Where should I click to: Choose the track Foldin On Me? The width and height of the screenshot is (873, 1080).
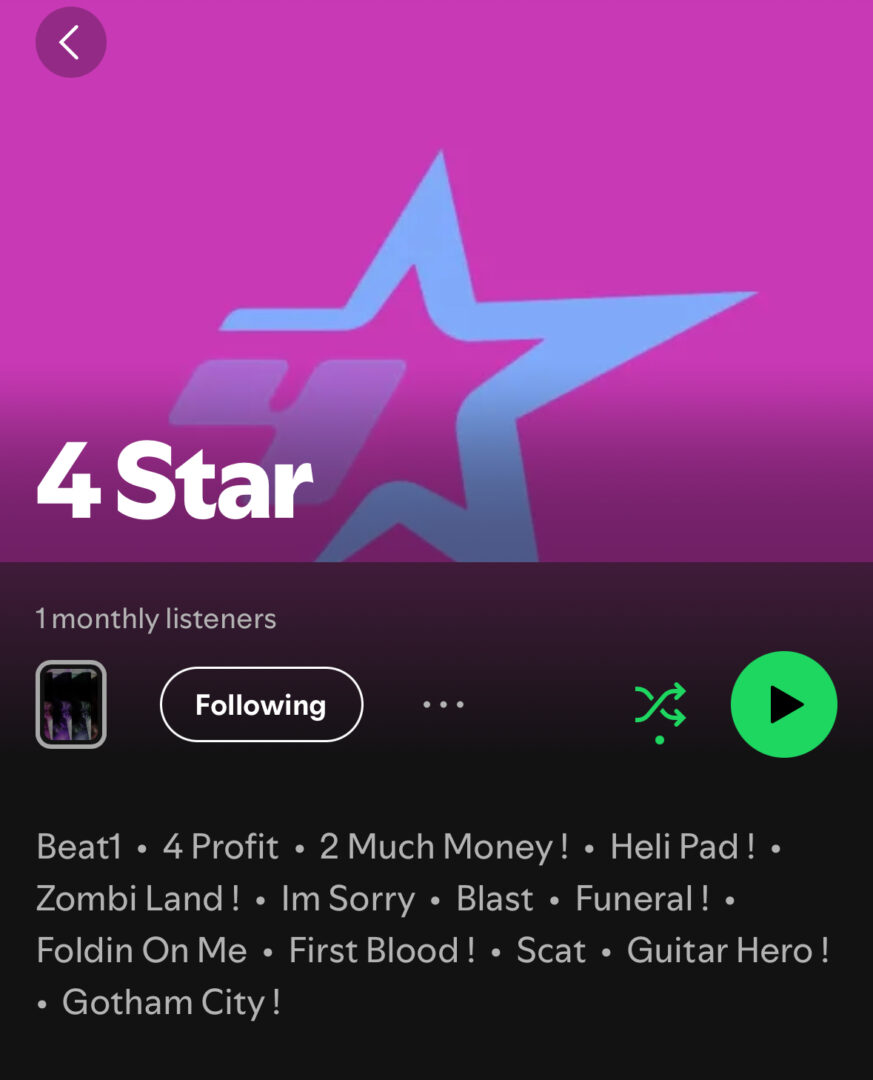(x=142, y=951)
